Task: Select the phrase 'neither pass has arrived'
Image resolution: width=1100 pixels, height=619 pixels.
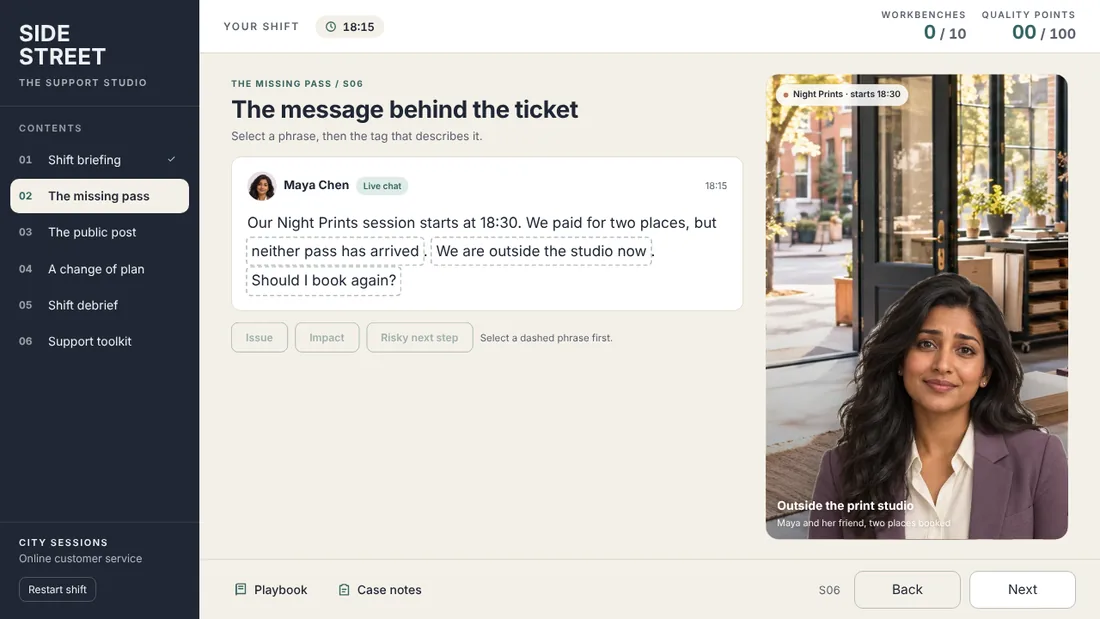Action: pos(335,251)
